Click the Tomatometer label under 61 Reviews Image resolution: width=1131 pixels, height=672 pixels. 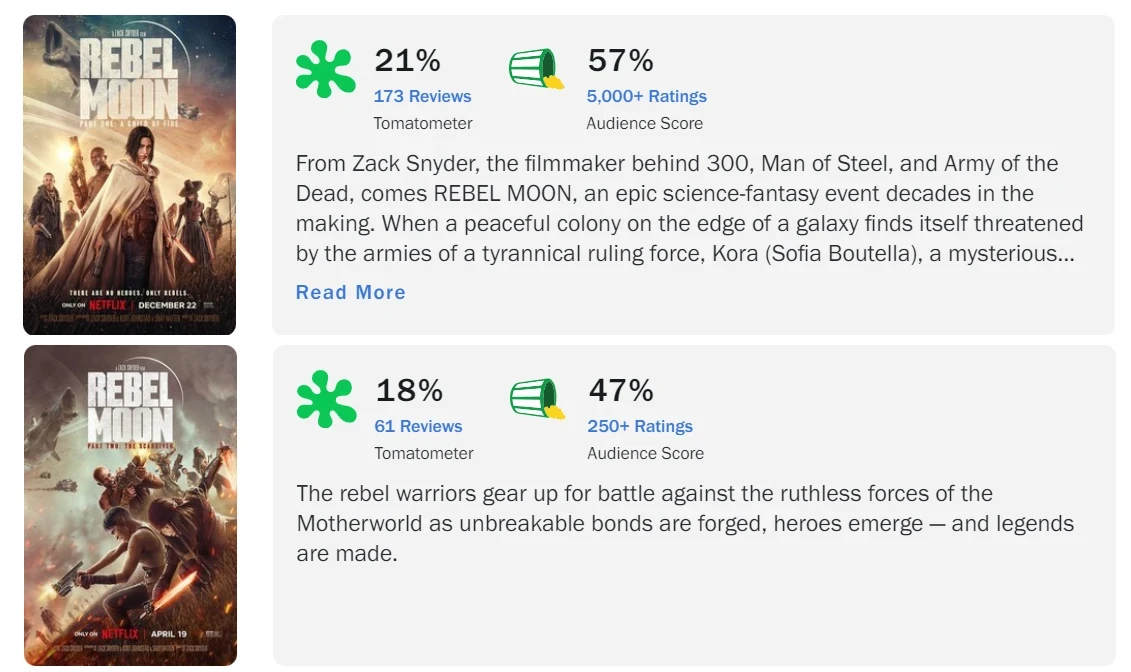coord(424,453)
